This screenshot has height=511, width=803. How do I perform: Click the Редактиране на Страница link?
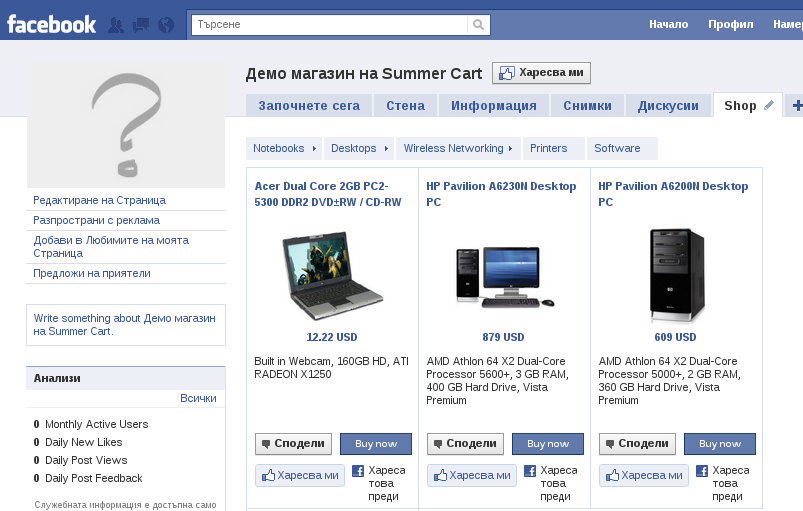(x=99, y=200)
